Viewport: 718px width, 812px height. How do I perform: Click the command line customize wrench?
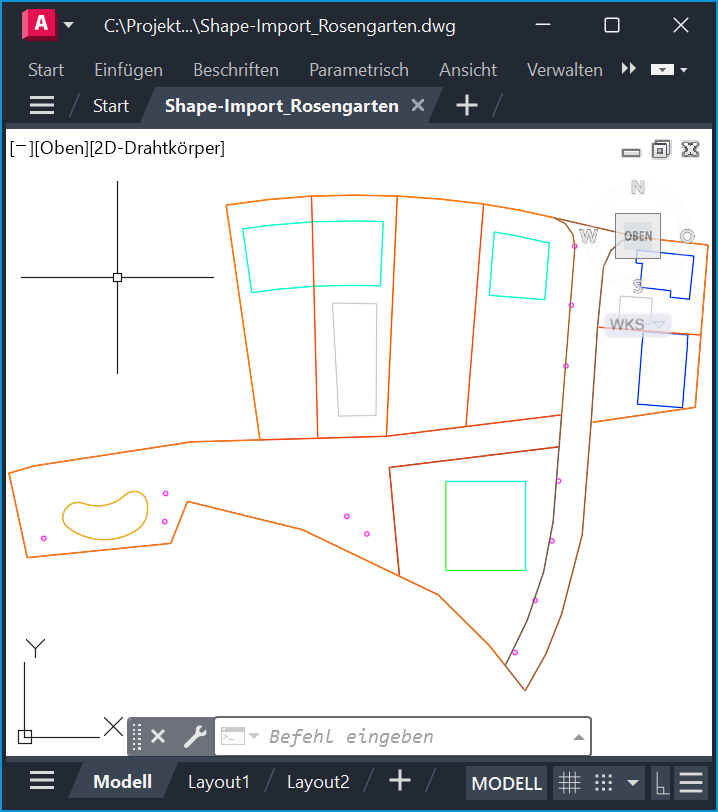(x=194, y=737)
